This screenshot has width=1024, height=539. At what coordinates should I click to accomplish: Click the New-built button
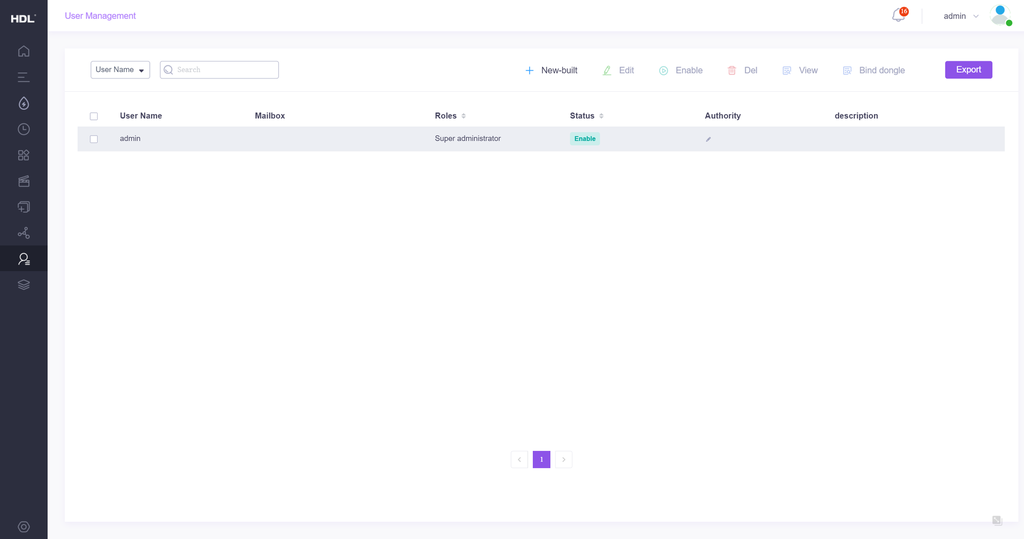551,70
